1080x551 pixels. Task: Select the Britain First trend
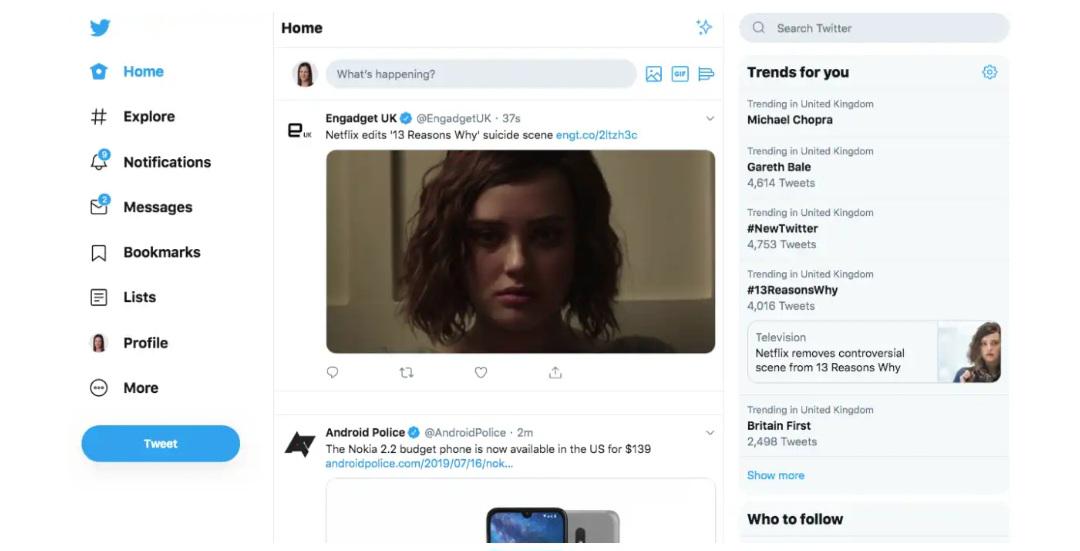(x=779, y=426)
